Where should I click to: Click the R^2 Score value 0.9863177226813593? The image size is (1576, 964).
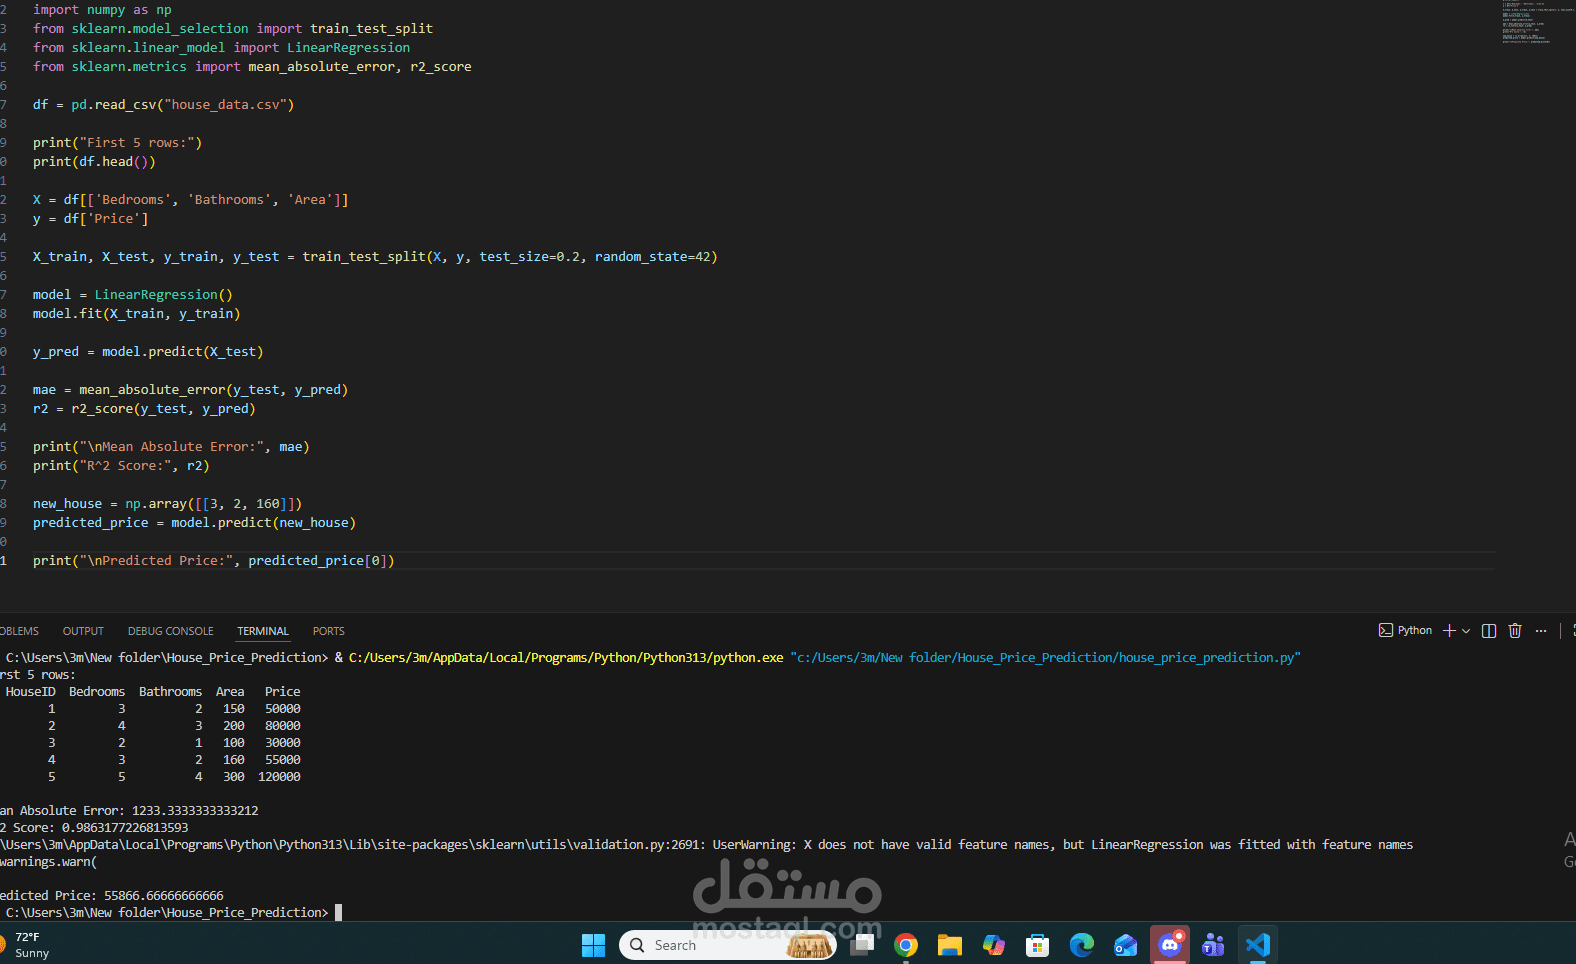point(125,828)
